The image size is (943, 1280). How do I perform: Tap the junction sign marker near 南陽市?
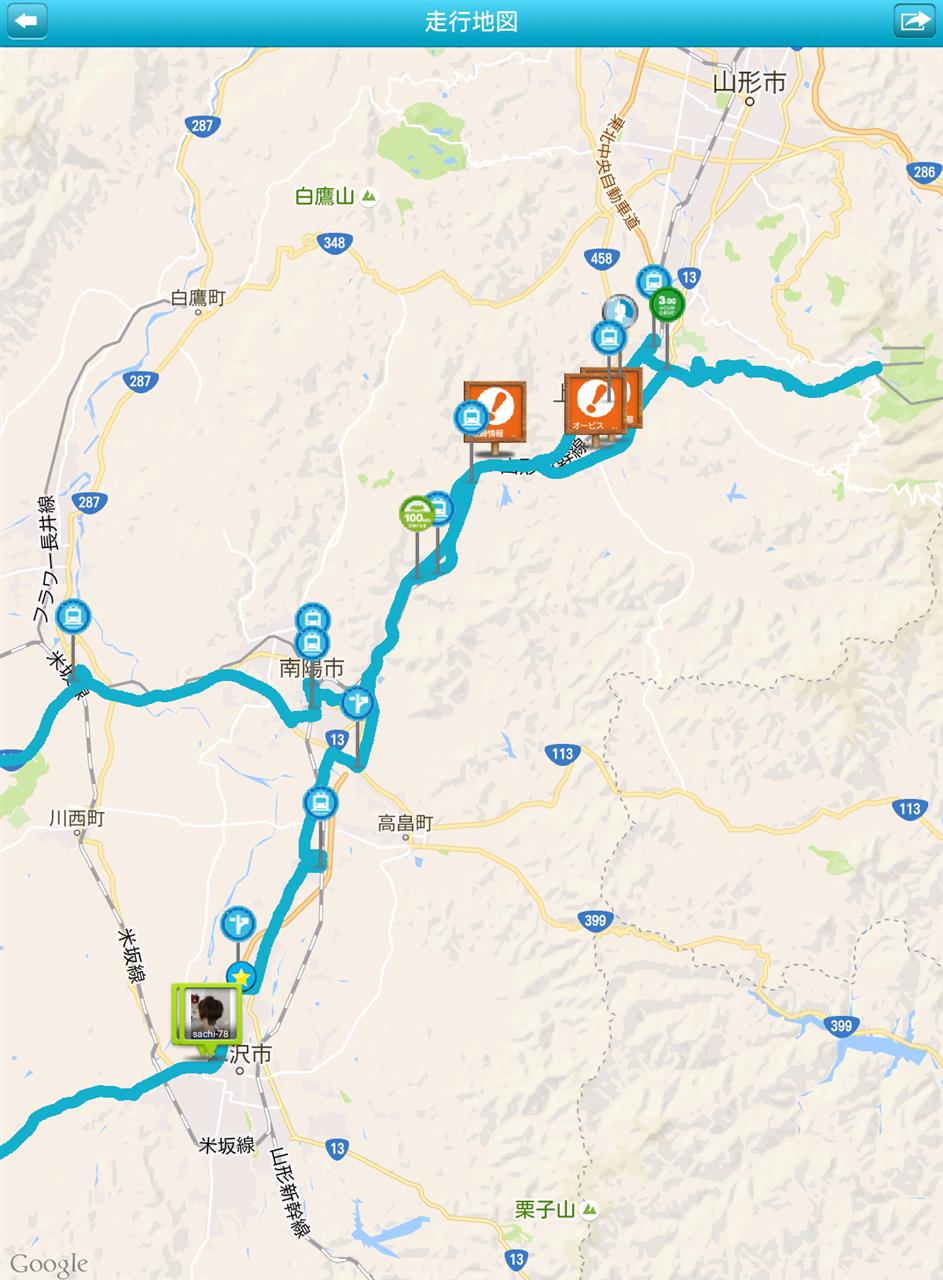[357, 703]
